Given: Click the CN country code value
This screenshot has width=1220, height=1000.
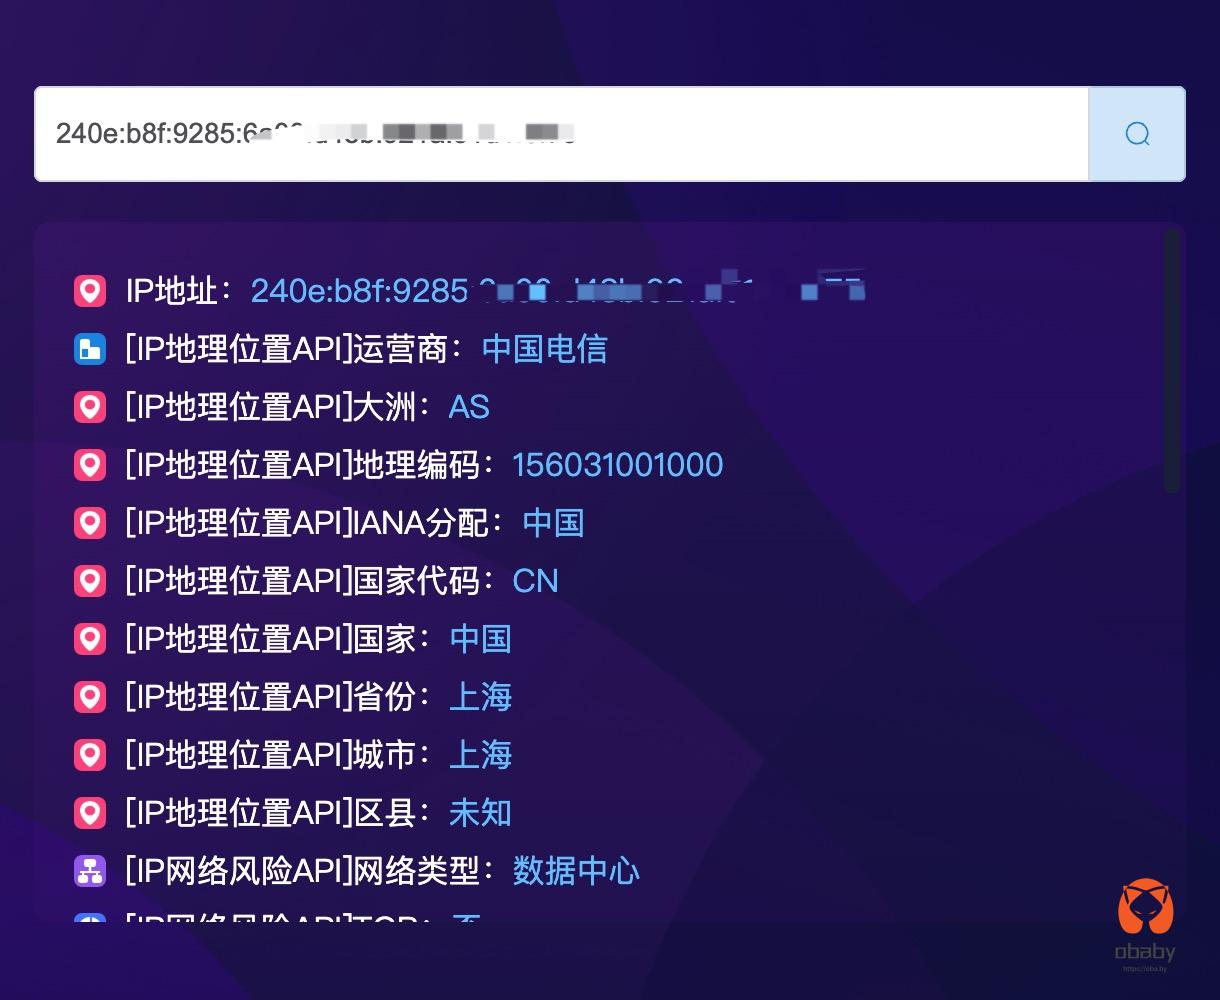Looking at the screenshot, I should pyautogui.click(x=535, y=581).
